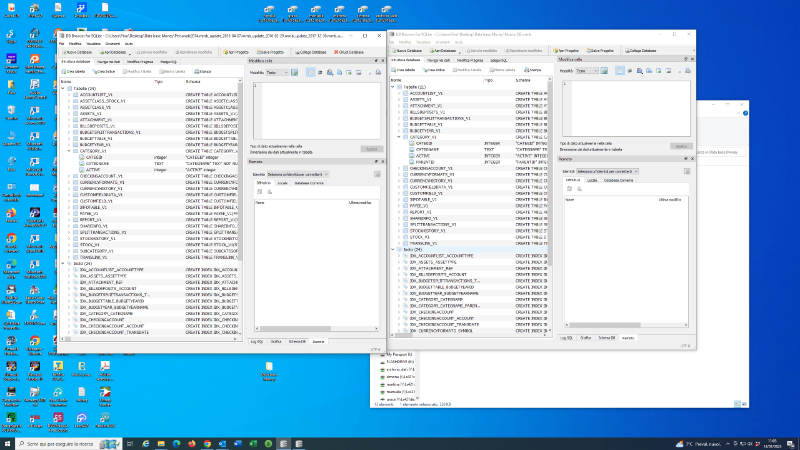The image size is (800, 450).
Task: Click Crea tabella in the right window
Action: click(403, 70)
